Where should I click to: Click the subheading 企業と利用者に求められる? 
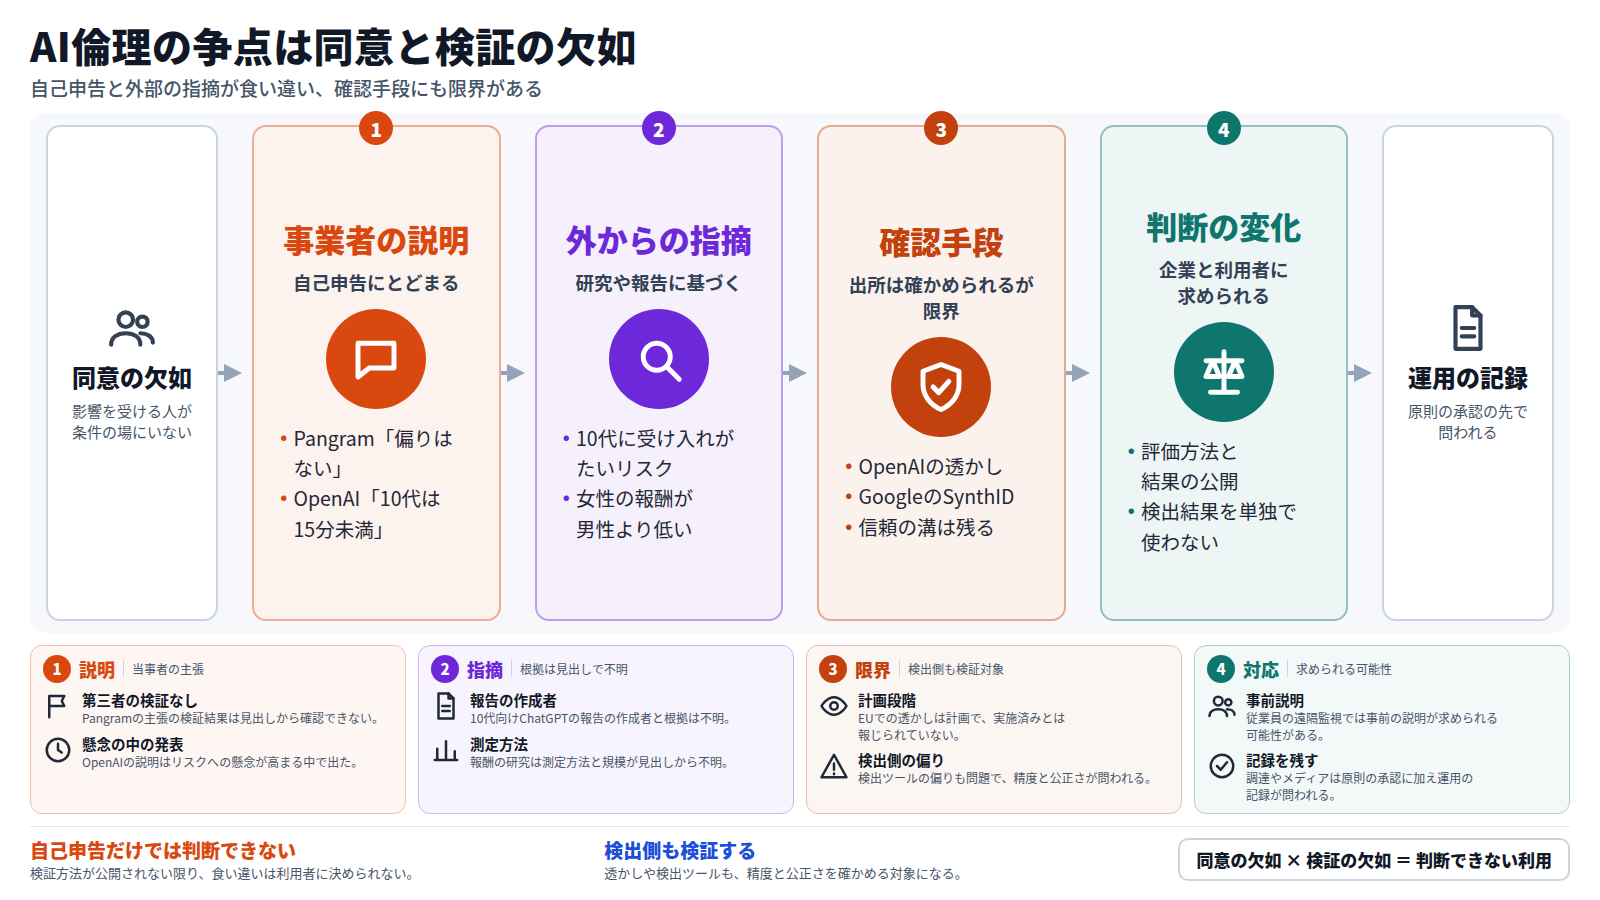coord(1224,283)
